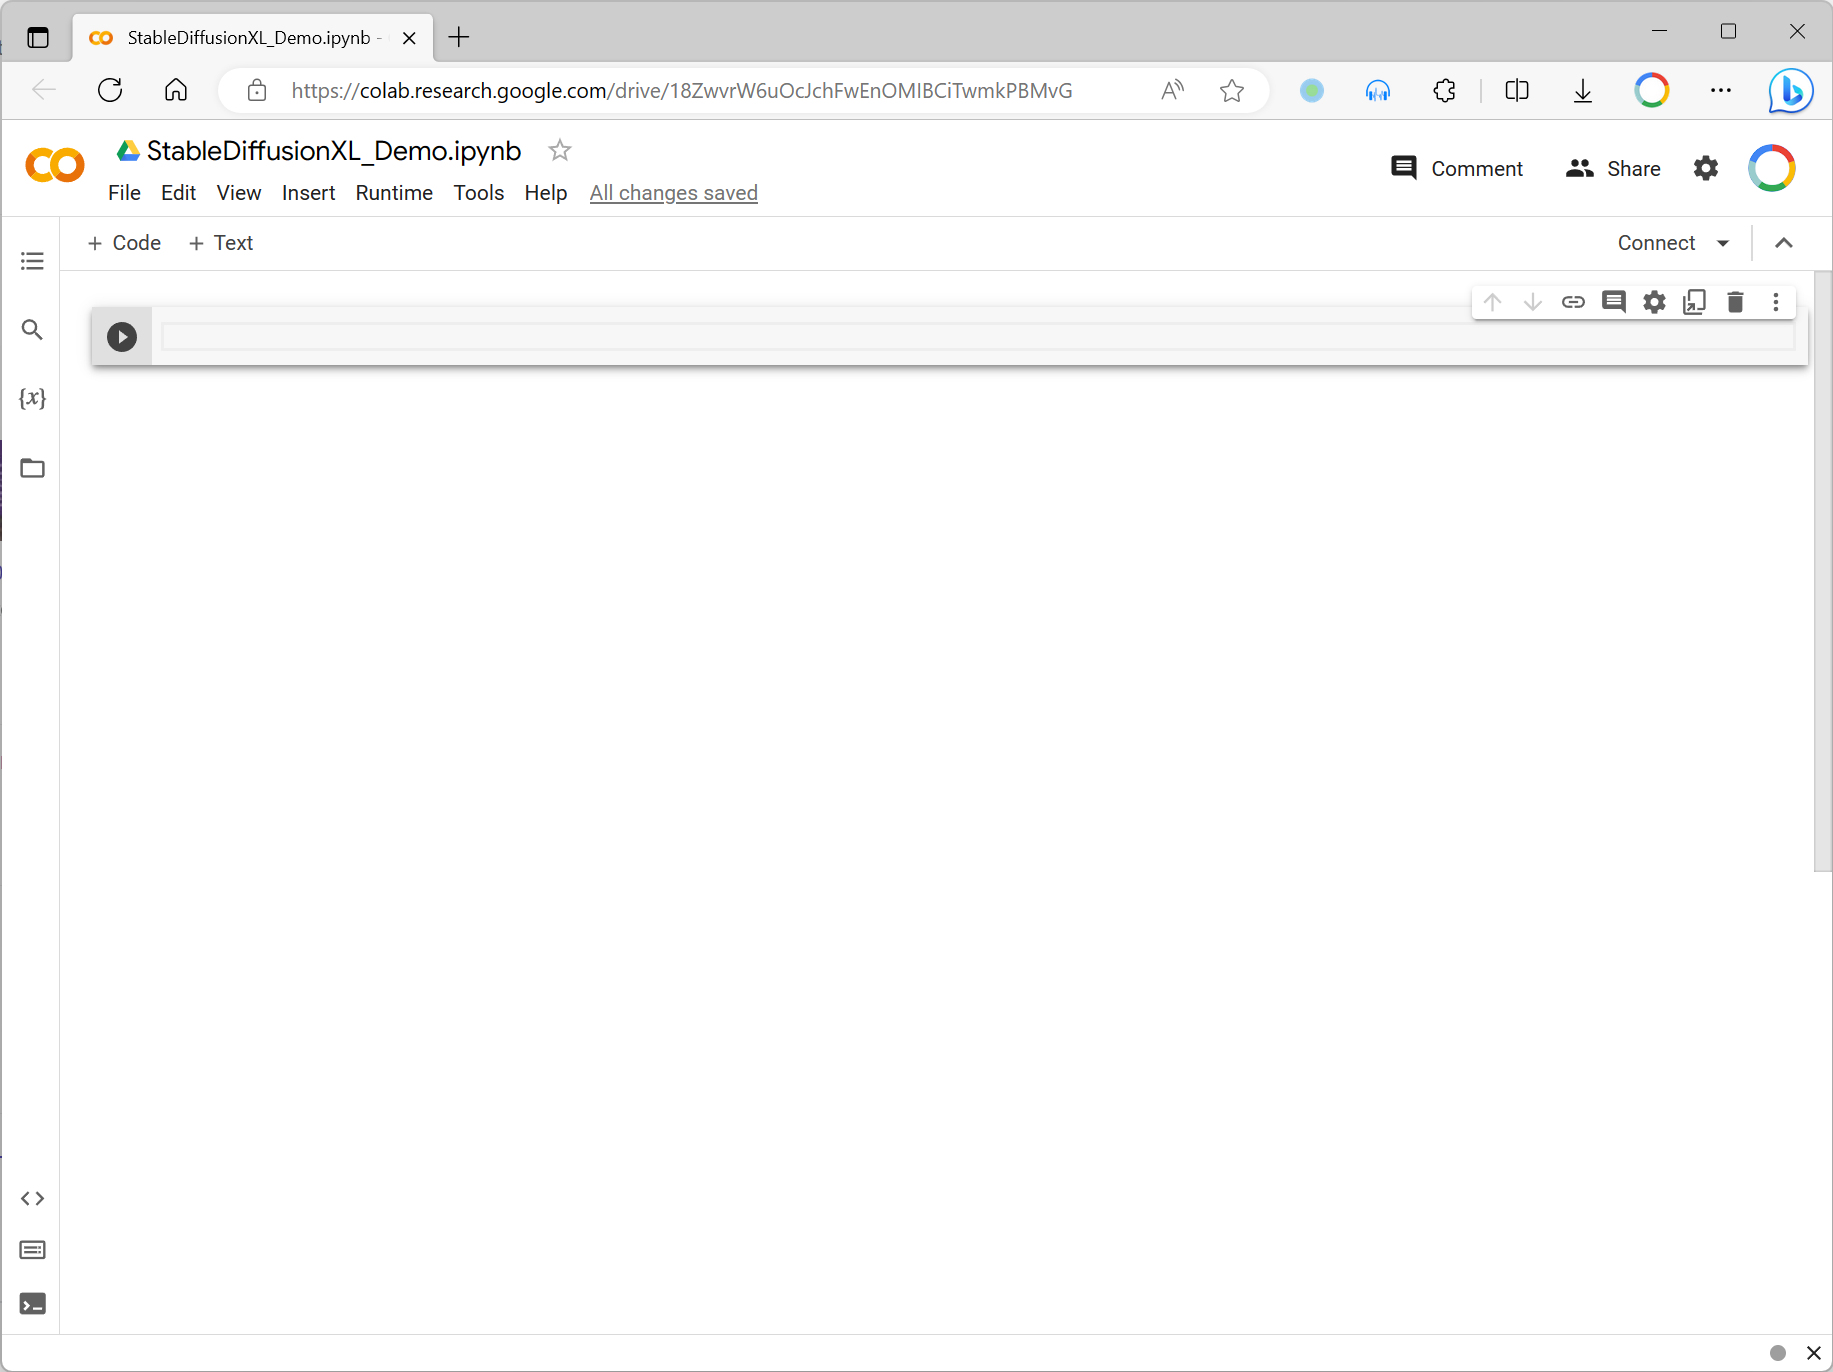Open browser Downloads
The height and width of the screenshot is (1372, 1833).
point(1583,91)
